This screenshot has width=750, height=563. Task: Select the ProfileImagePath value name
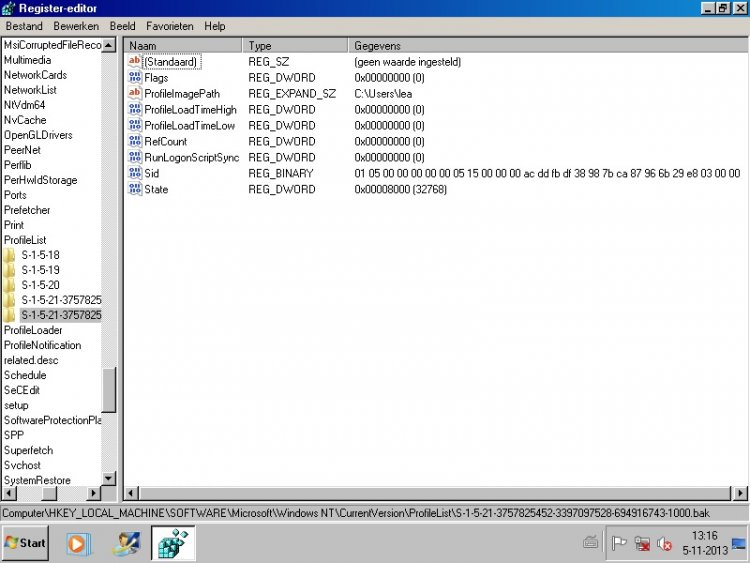182,93
